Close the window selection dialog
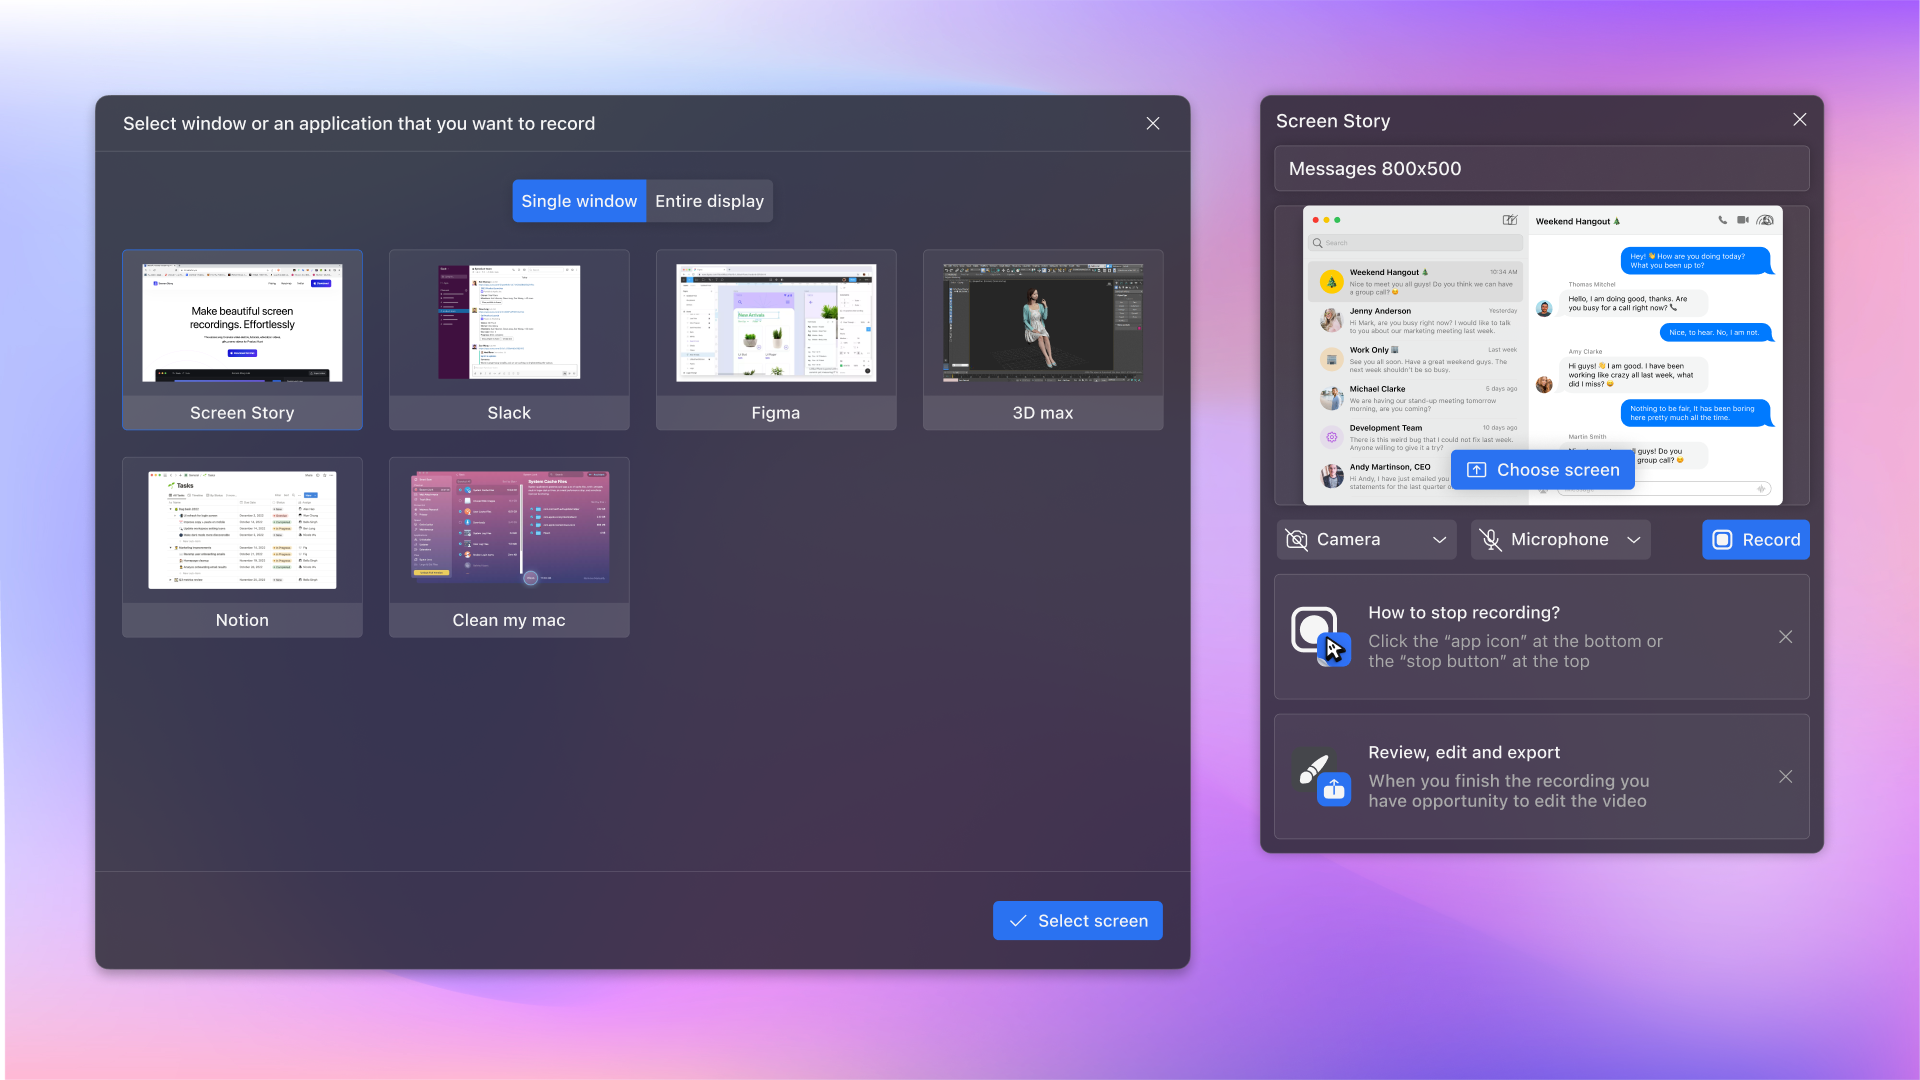 point(1151,124)
